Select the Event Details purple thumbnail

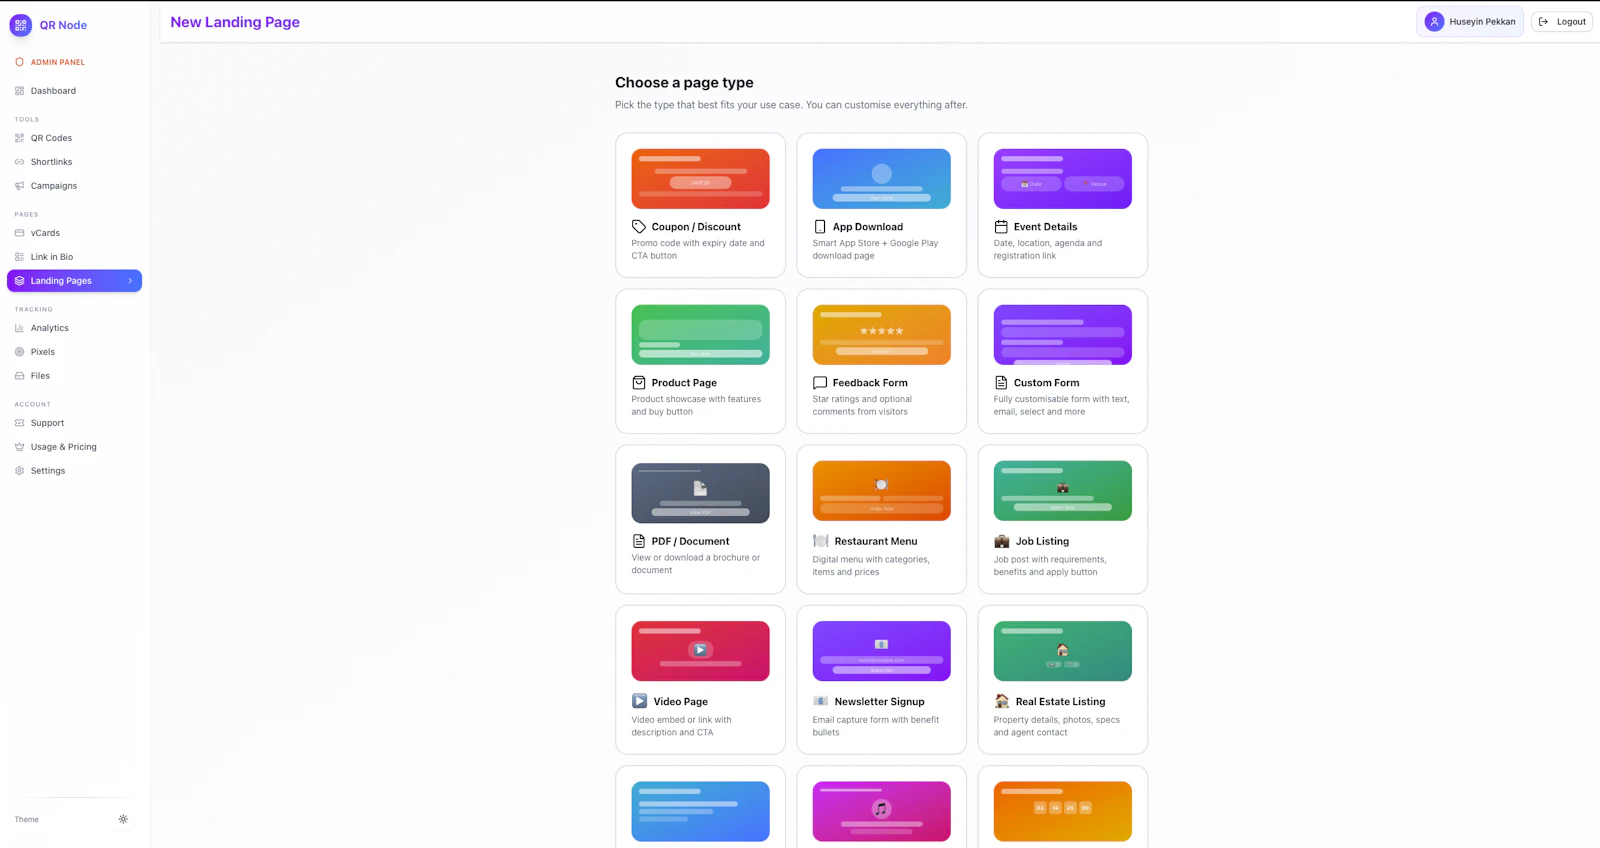pyautogui.click(x=1062, y=179)
